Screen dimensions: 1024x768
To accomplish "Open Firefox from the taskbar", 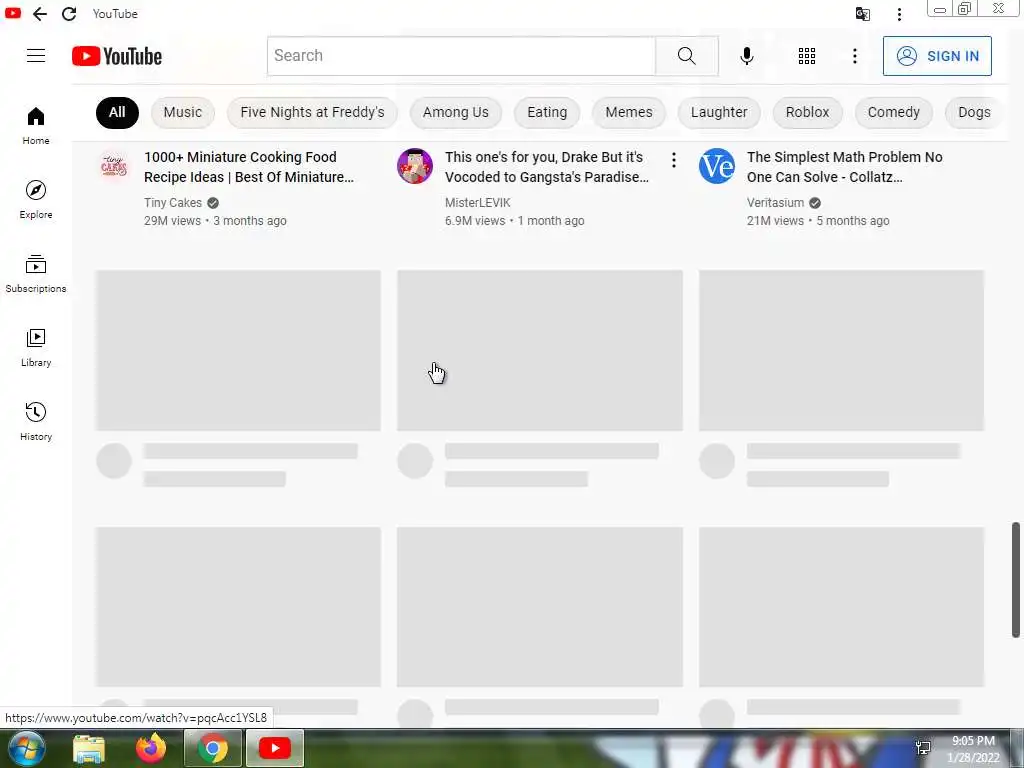I will click(x=150, y=748).
